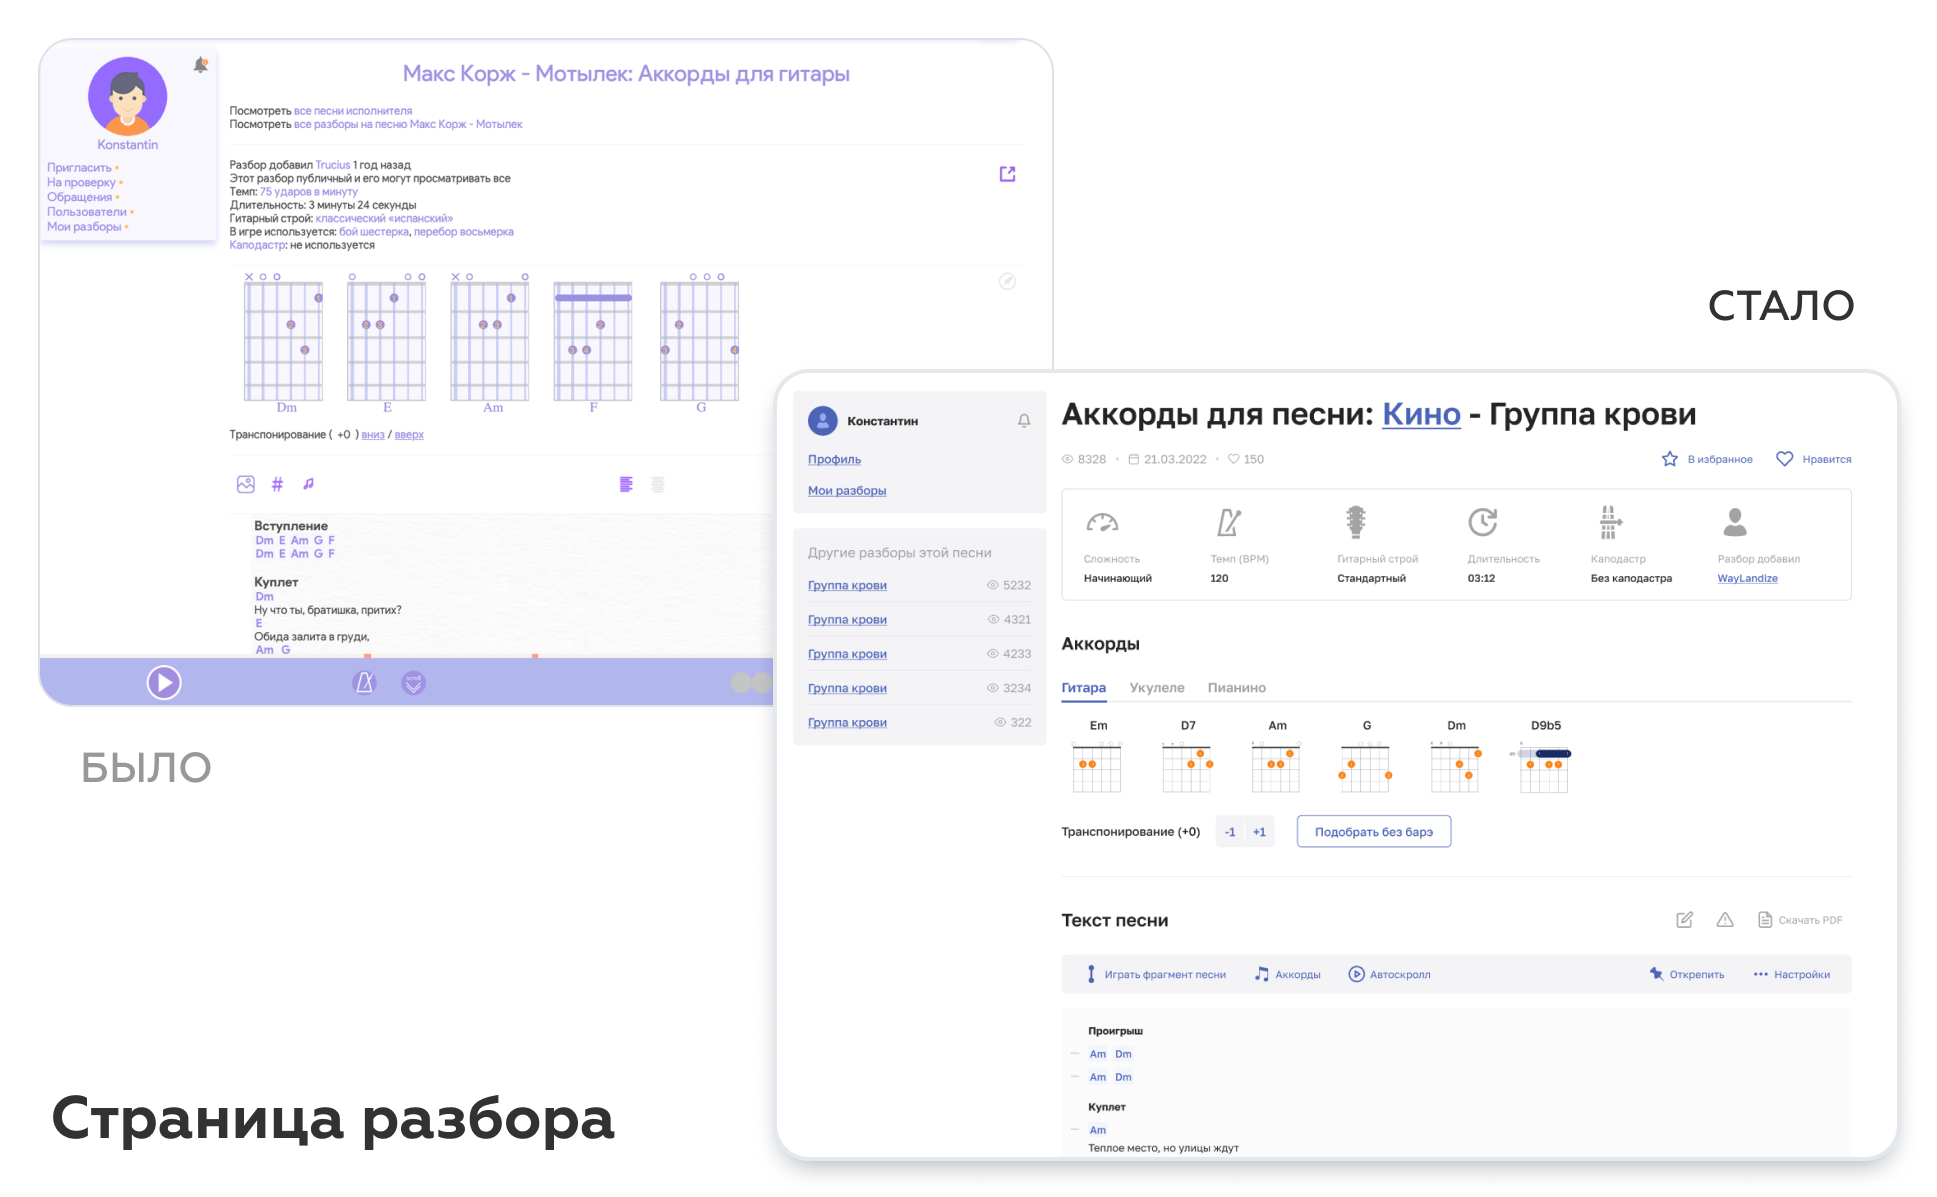Click the Konstantin avatar in the old design
Screen dimensions: 1937x1197
127,96
